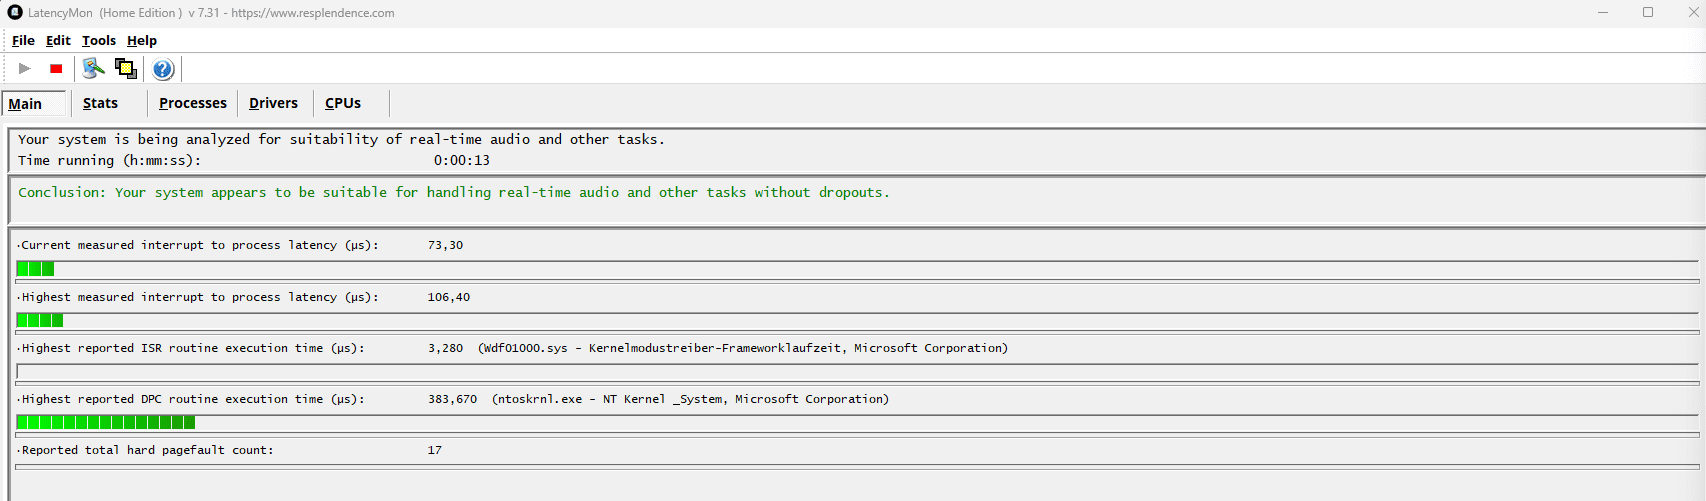Maximize the LatencyMon window

click(1648, 13)
